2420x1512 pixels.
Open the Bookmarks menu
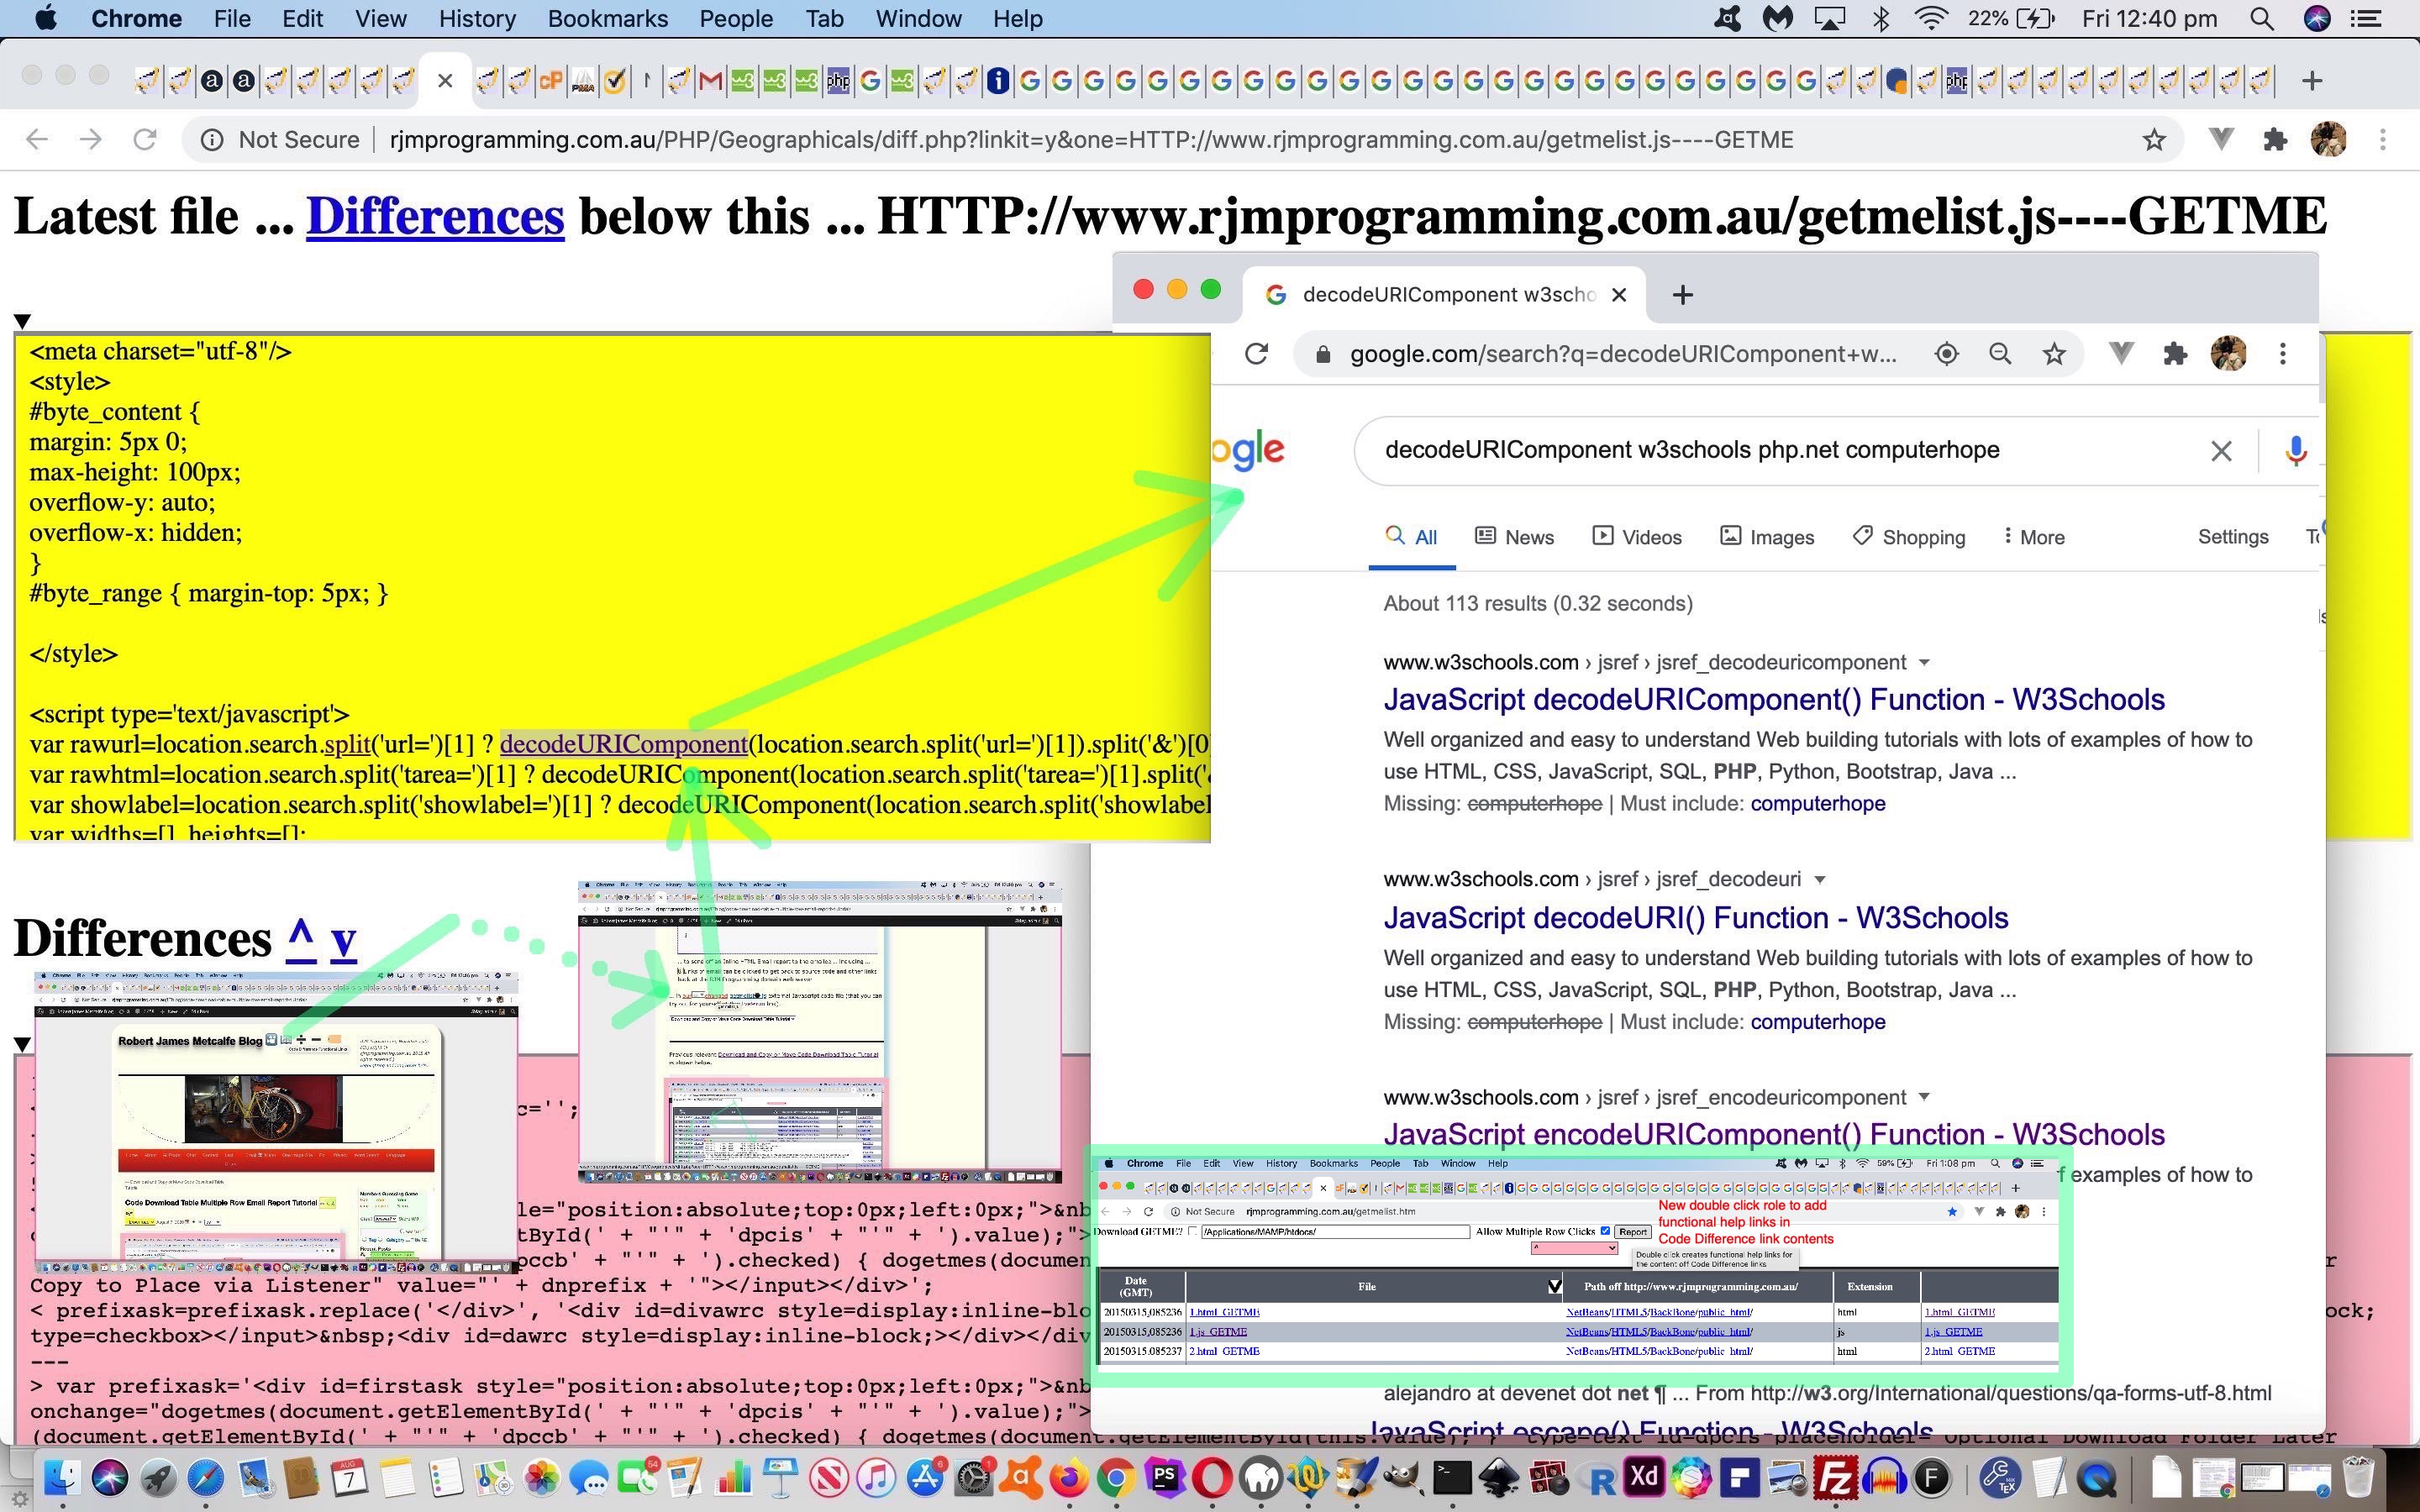(x=608, y=19)
